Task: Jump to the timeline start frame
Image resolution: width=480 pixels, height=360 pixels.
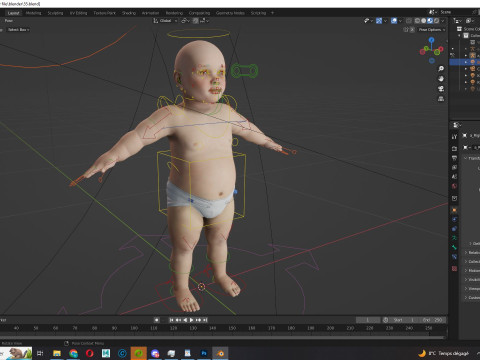Action: [x=171, y=320]
